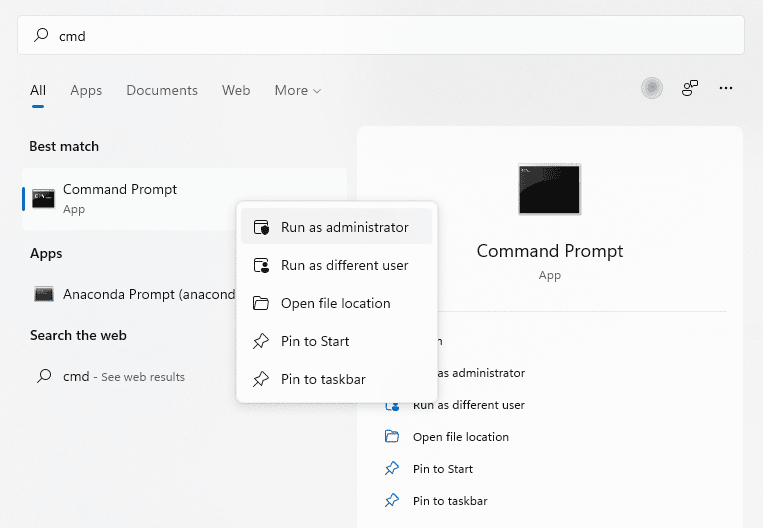Switch to the Documents tab
This screenshot has width=763, height=528.
162,90
